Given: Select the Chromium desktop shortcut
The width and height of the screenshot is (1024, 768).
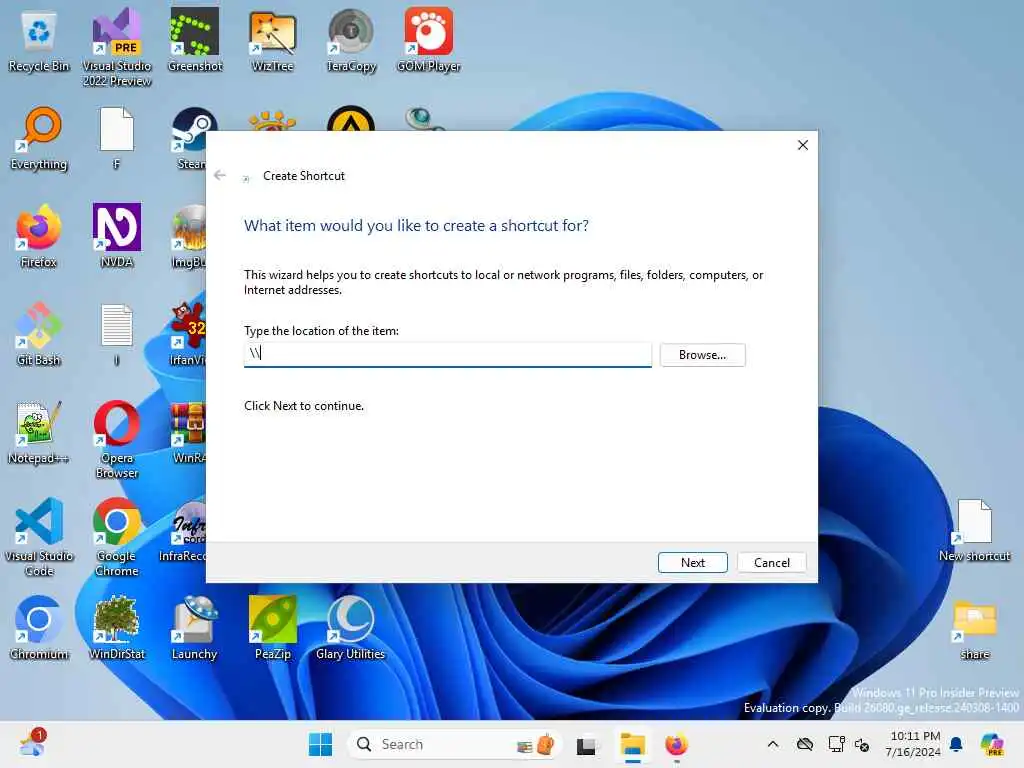Looking at the screenshot, I should pos(39,628).
